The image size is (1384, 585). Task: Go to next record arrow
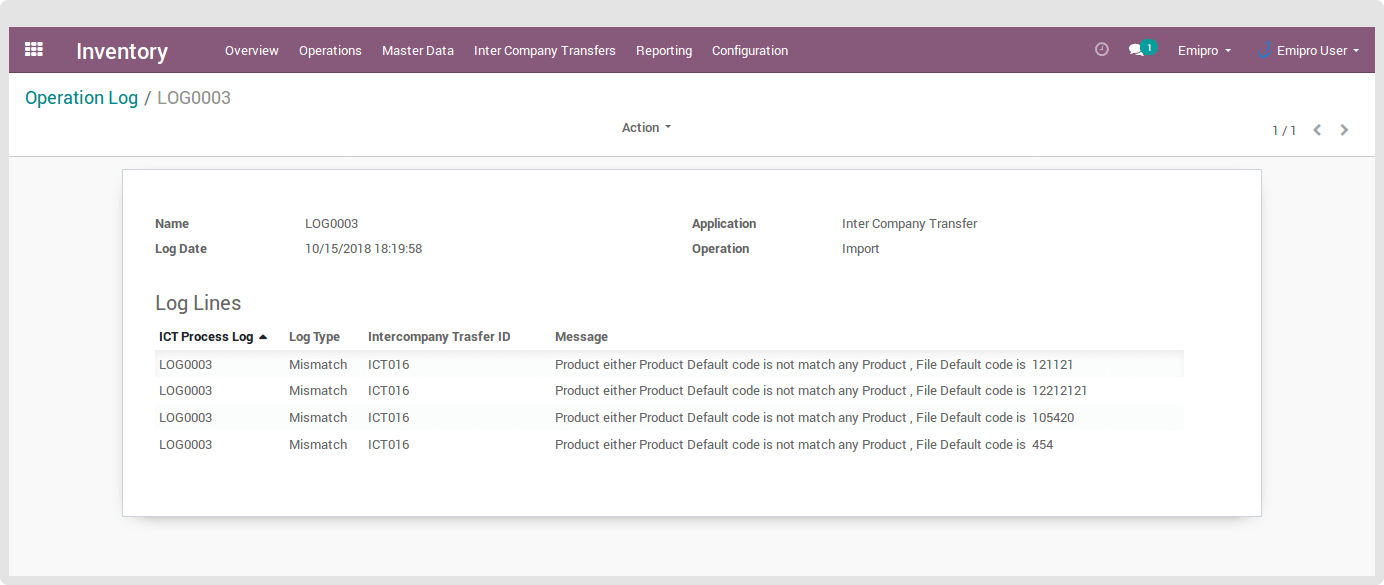1344,130
